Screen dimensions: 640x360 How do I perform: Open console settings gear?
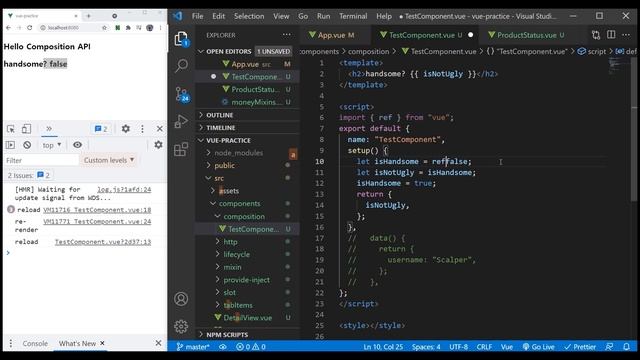tap(158, 144)
